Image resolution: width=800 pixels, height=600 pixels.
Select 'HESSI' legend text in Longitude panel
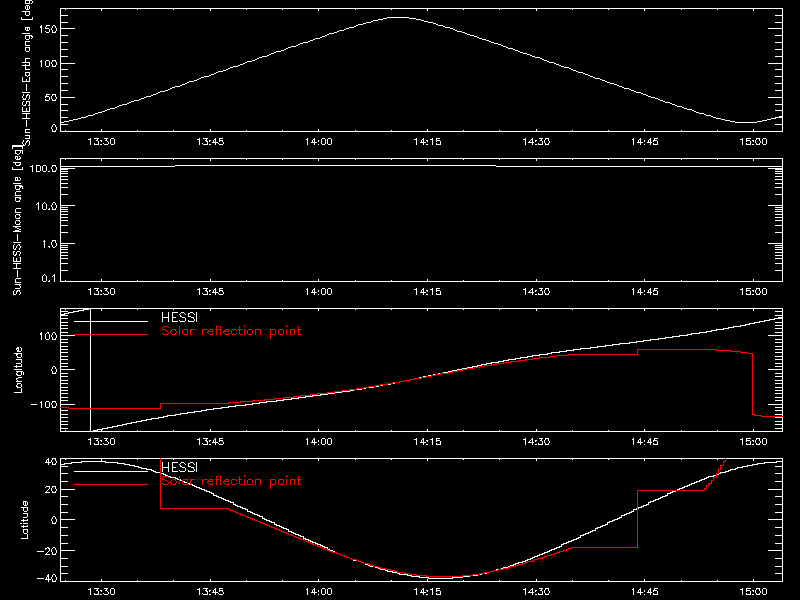tap(179, 317)
